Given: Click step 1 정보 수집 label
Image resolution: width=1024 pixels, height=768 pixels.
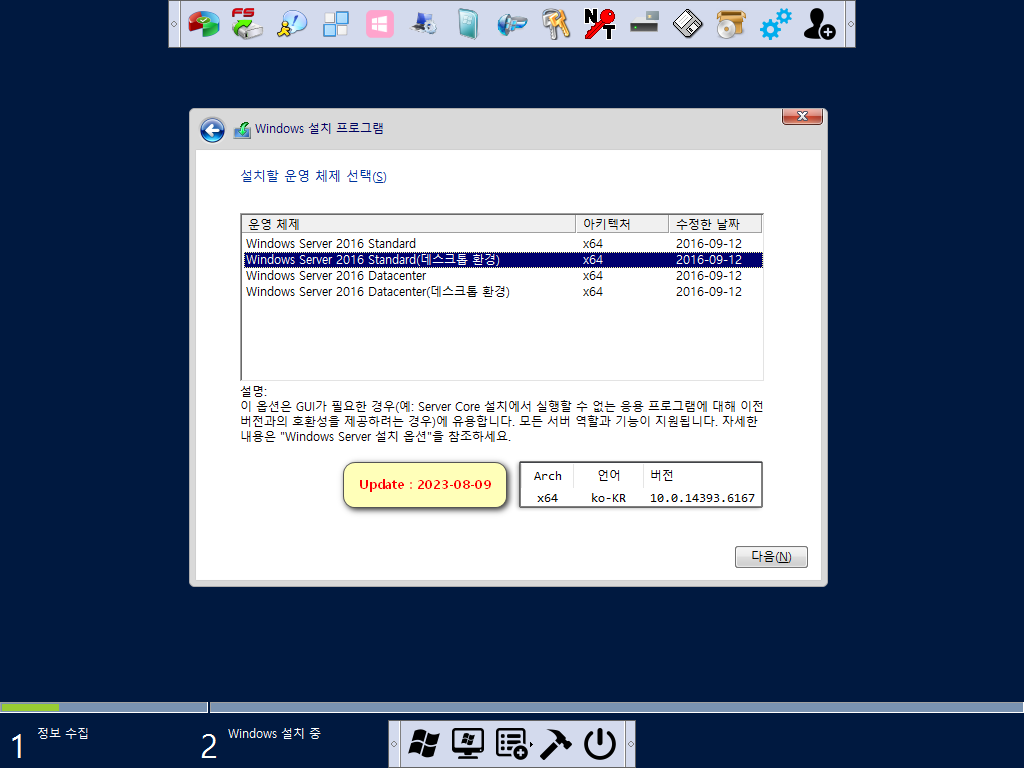Looking at the screenshot, I should pyautogui.click(x=63, y=733).
